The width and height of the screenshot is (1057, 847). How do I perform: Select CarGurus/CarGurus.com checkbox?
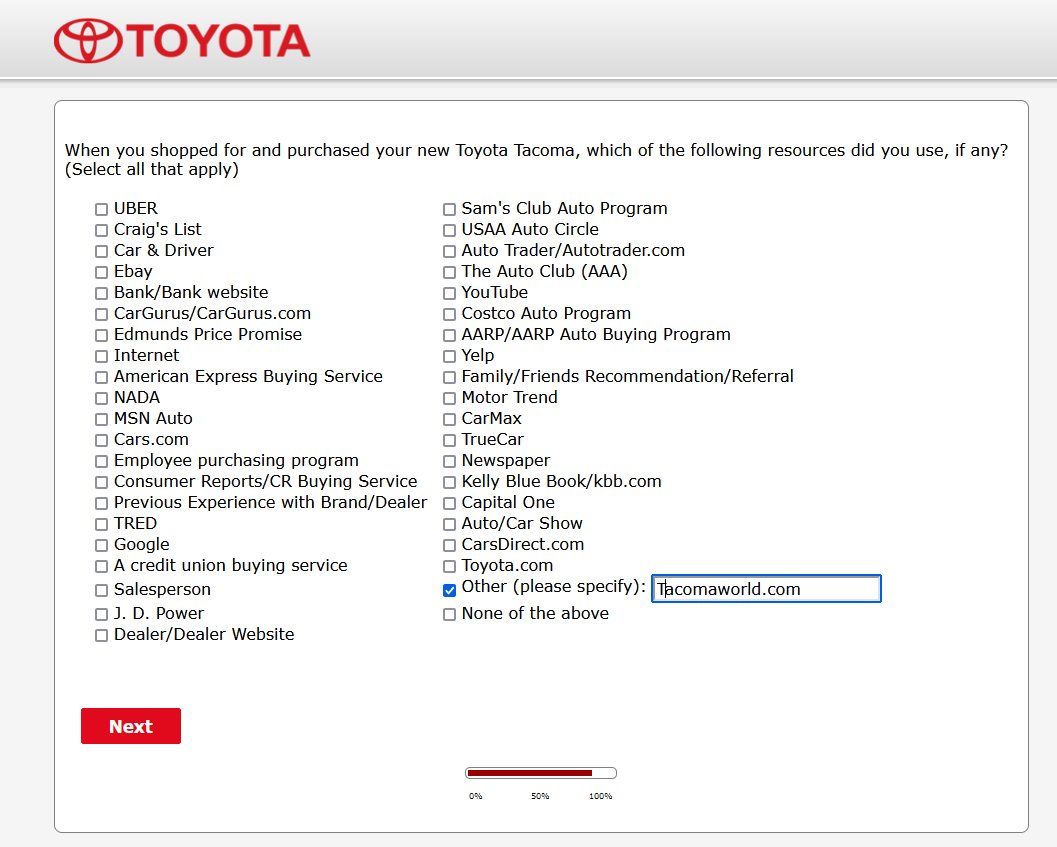pyautogui.click(x=101, y=314)
